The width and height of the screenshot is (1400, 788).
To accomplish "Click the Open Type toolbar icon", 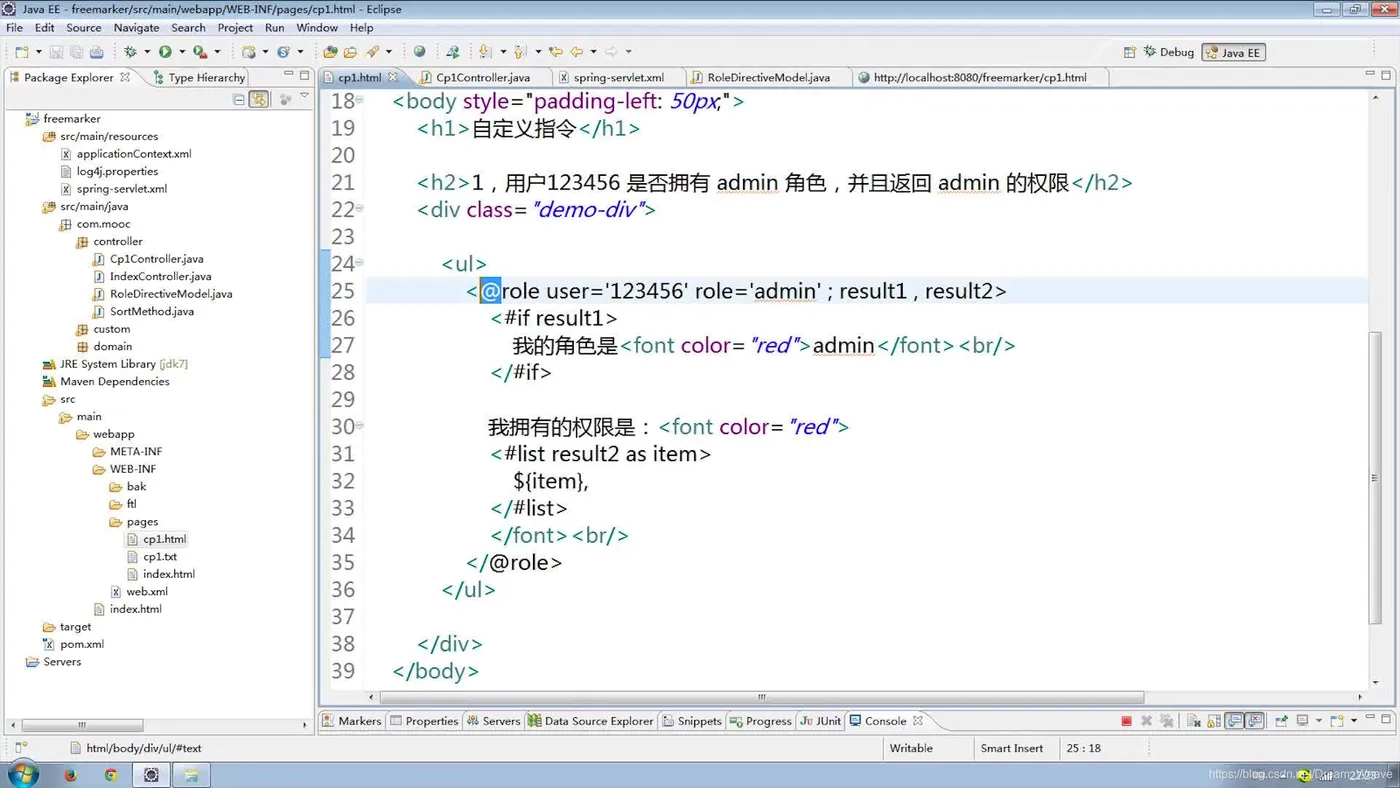I will click(x=329, y=52).
